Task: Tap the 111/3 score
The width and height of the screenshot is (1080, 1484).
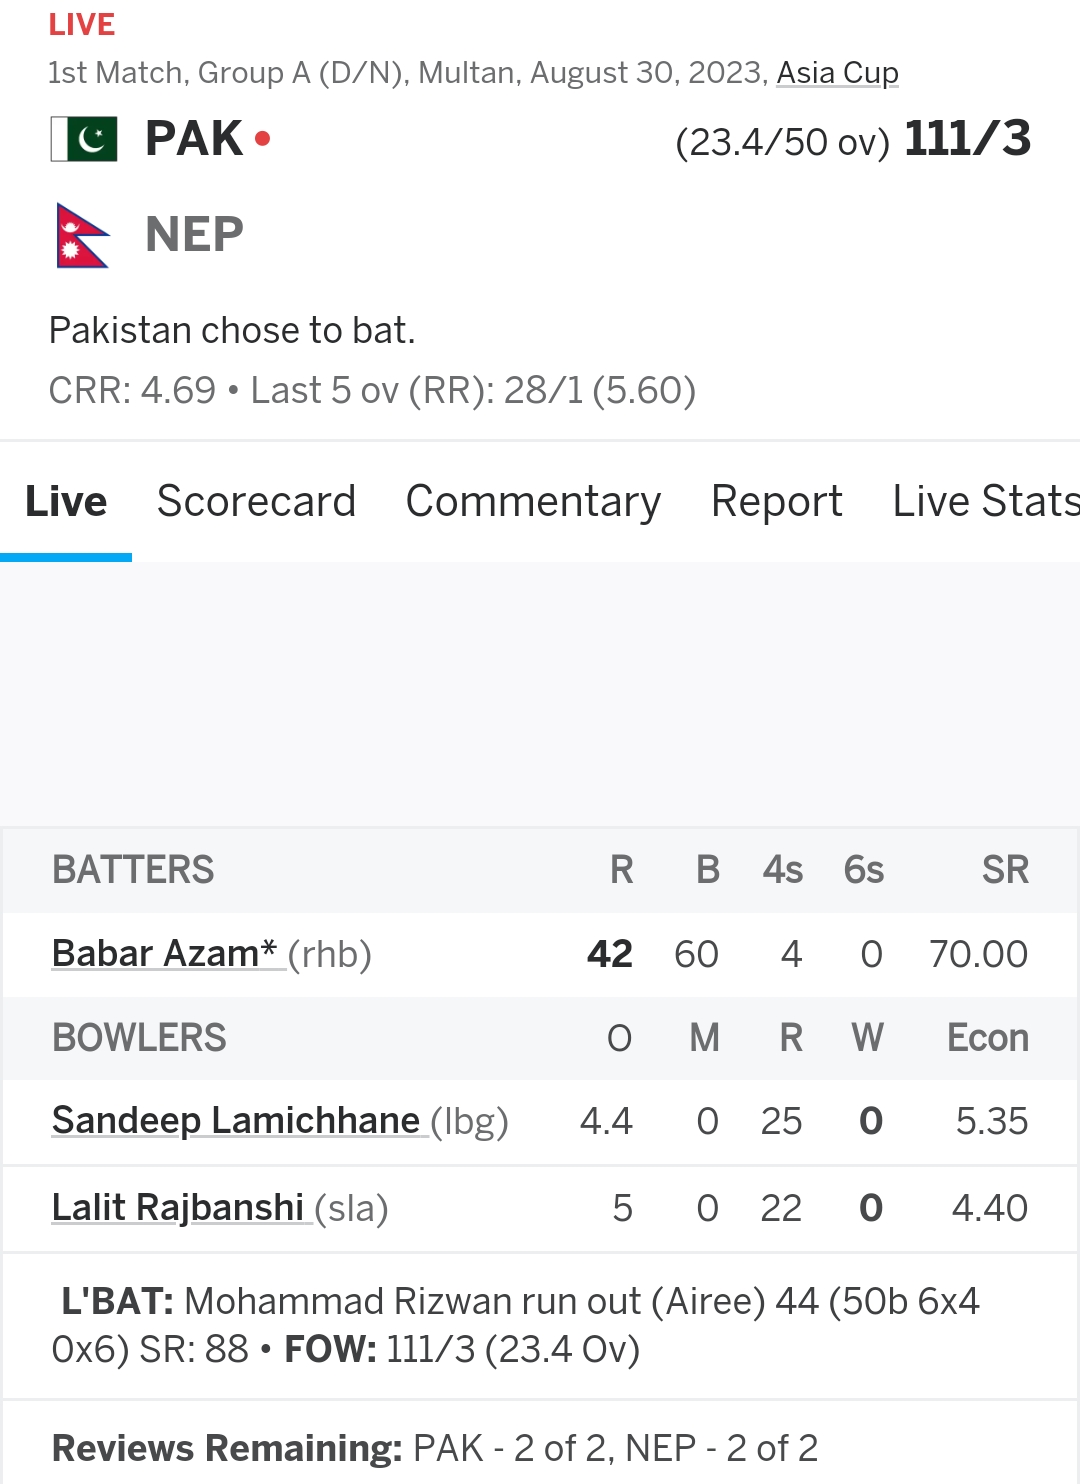Action: 967,139
